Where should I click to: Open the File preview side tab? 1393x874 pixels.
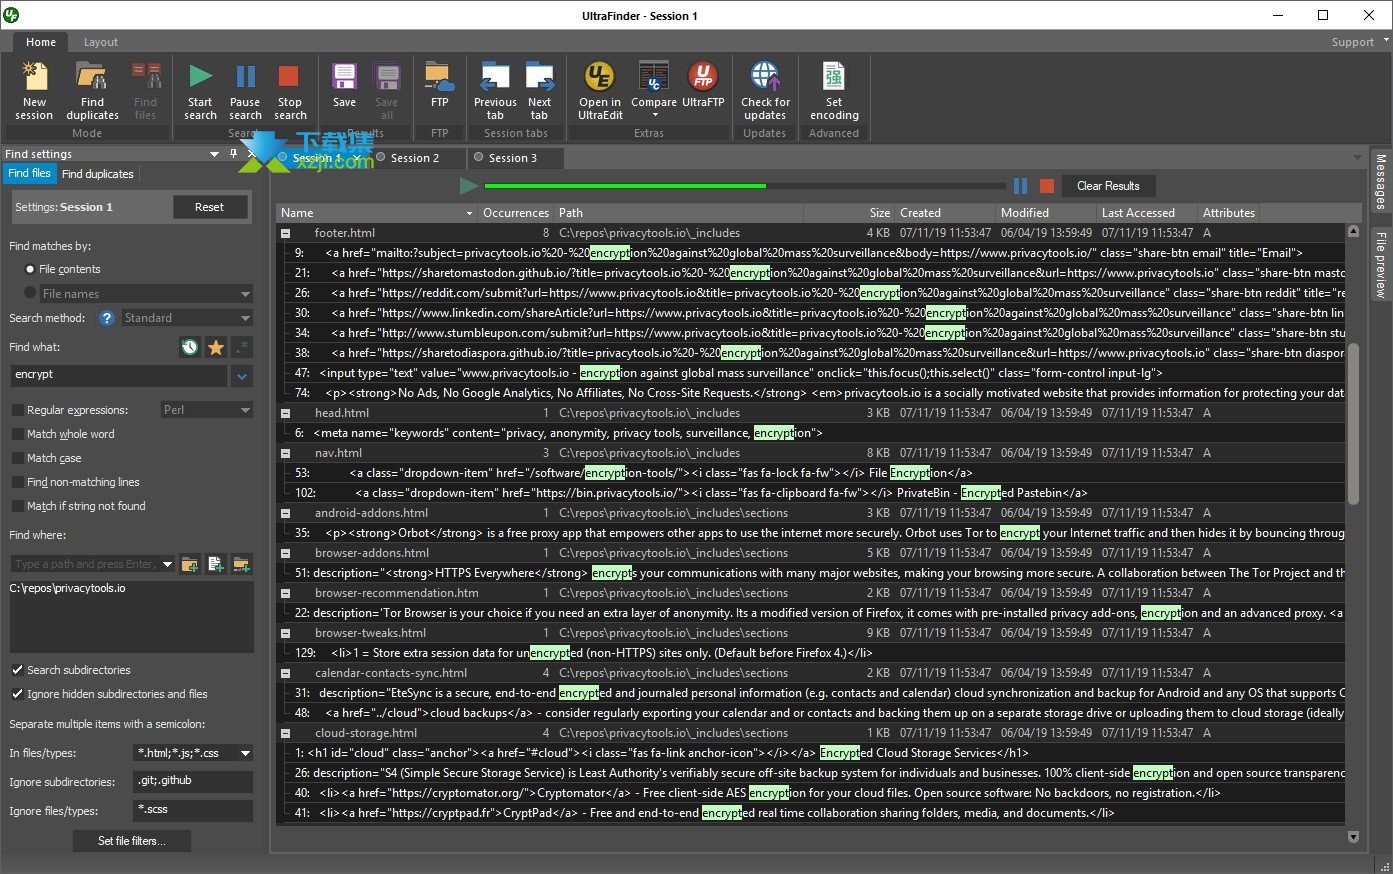point(1380,264)
